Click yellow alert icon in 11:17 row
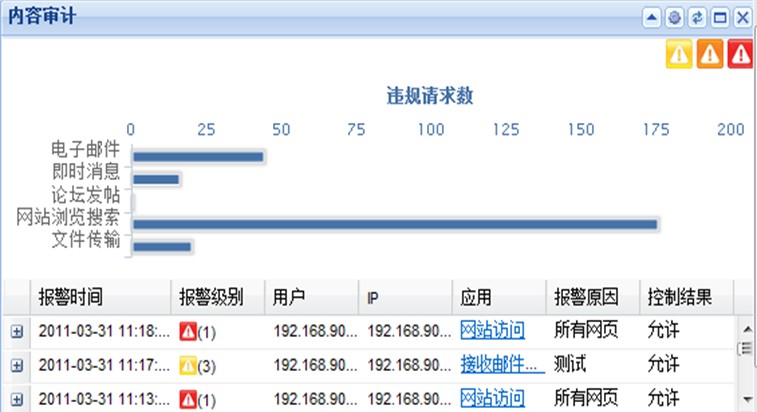 188,366
